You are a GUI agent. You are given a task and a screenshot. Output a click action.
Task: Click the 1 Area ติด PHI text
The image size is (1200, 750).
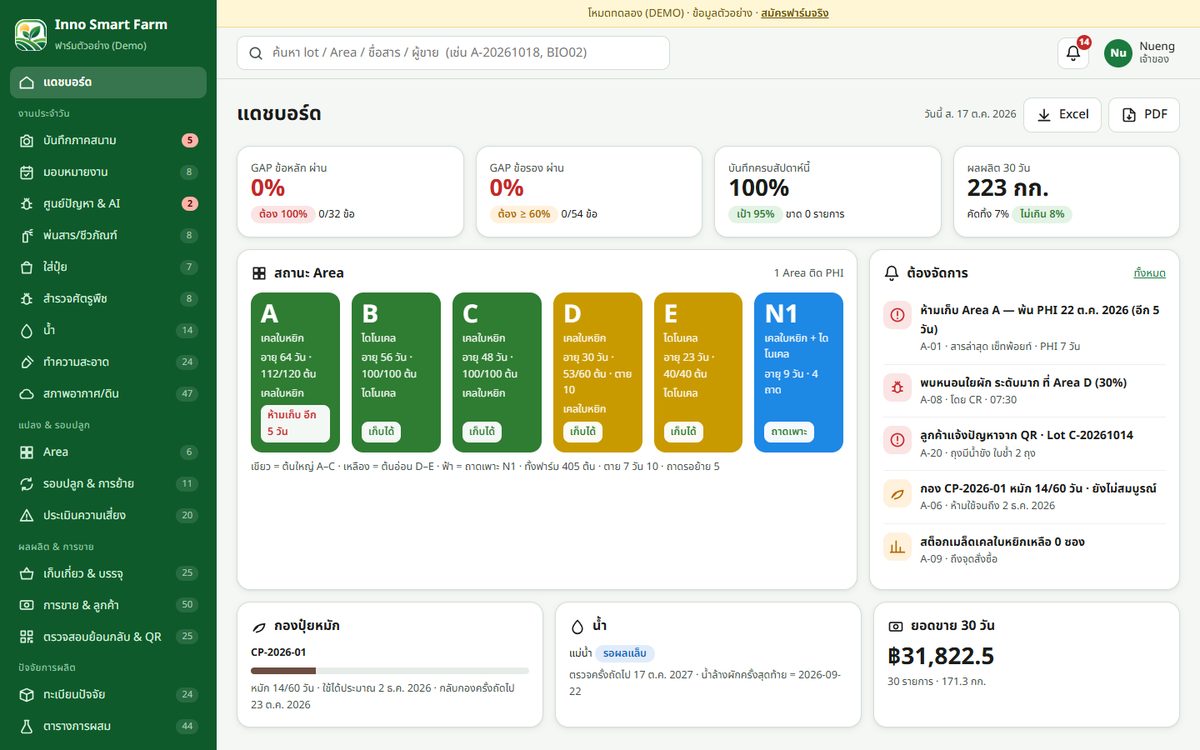point(808,273)
